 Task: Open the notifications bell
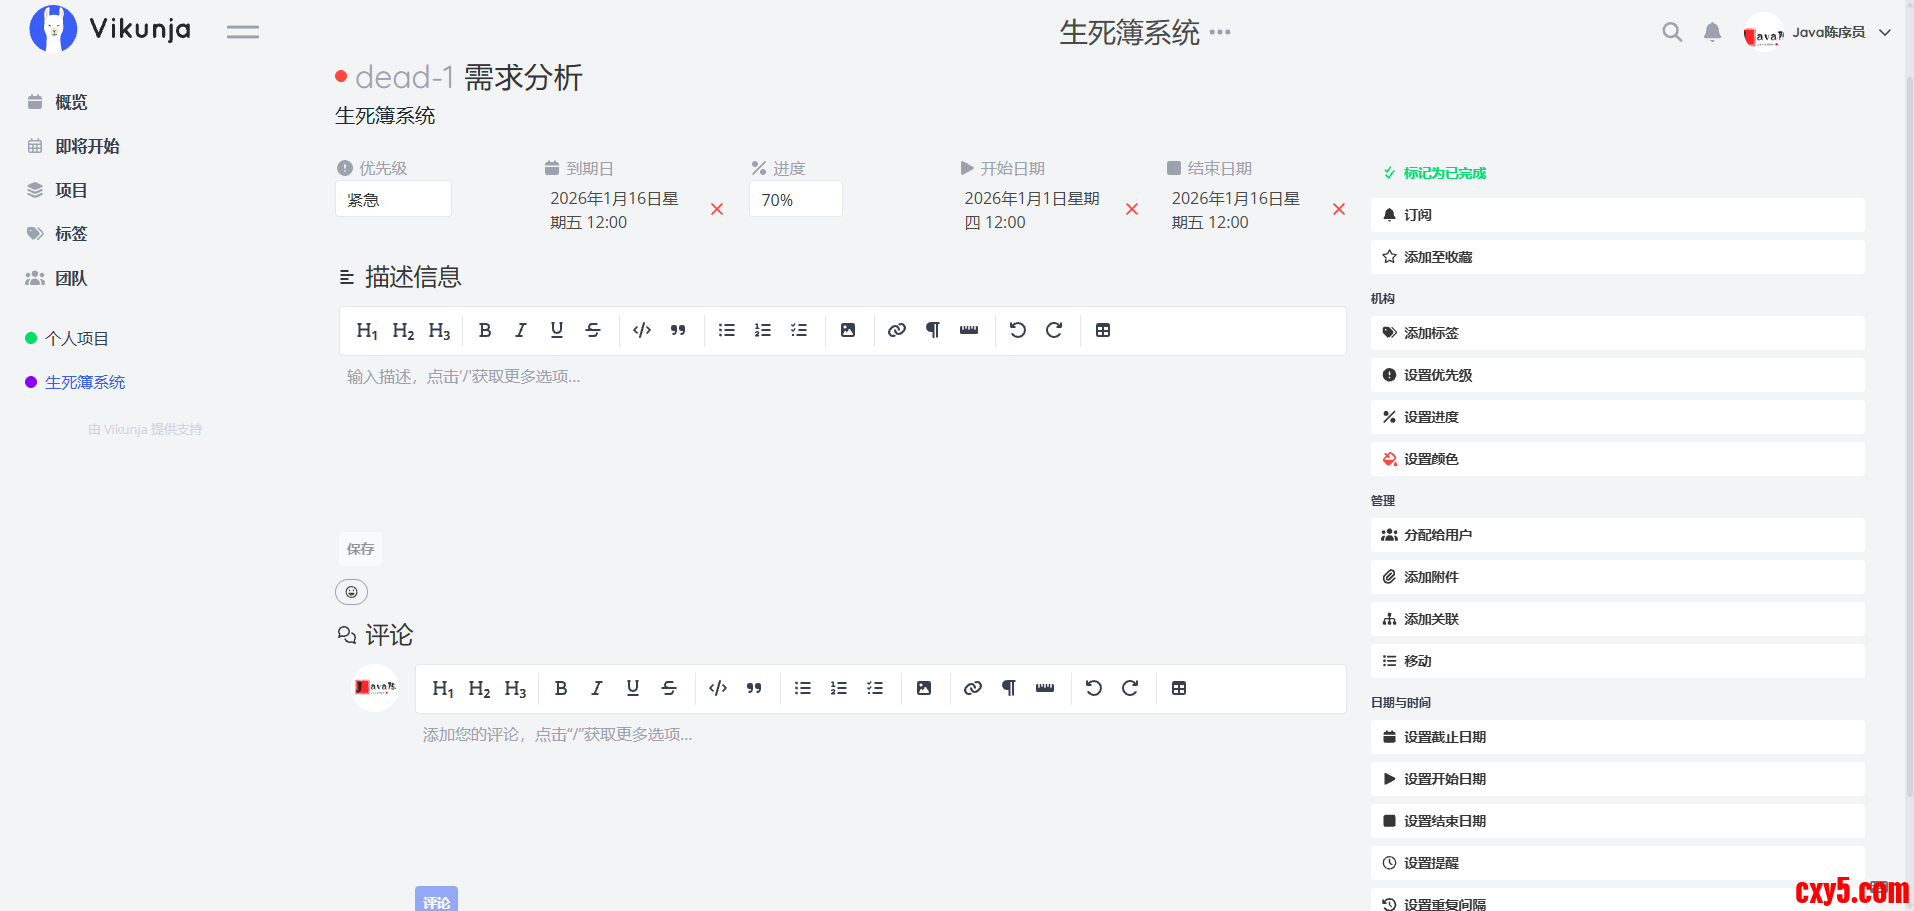[1712, 32]
